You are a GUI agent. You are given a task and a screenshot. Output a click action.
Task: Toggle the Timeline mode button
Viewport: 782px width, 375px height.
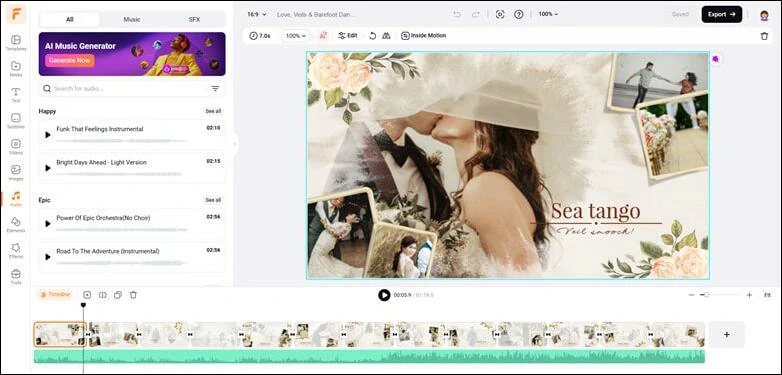pyautogui.click(x=56, y=295)
